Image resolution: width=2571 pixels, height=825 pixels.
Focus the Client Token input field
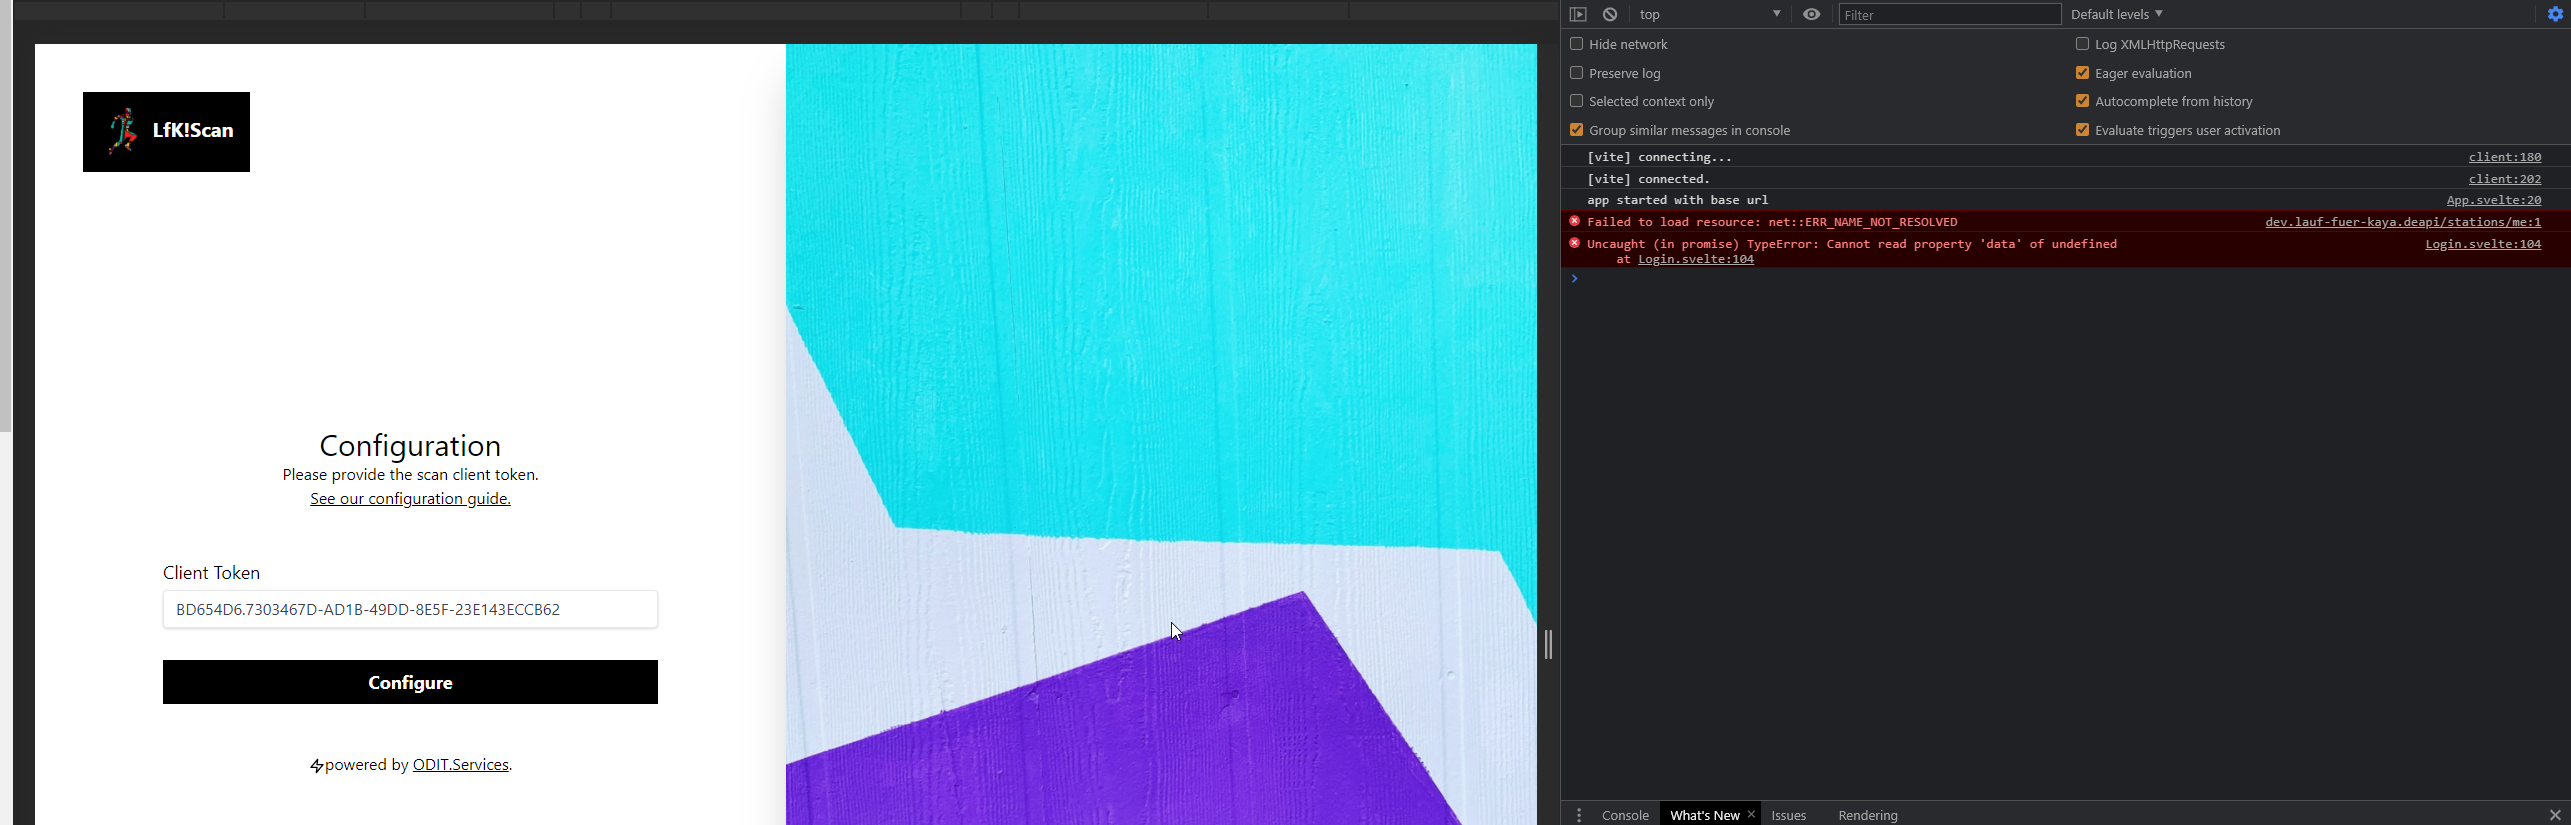coord(410,609)
